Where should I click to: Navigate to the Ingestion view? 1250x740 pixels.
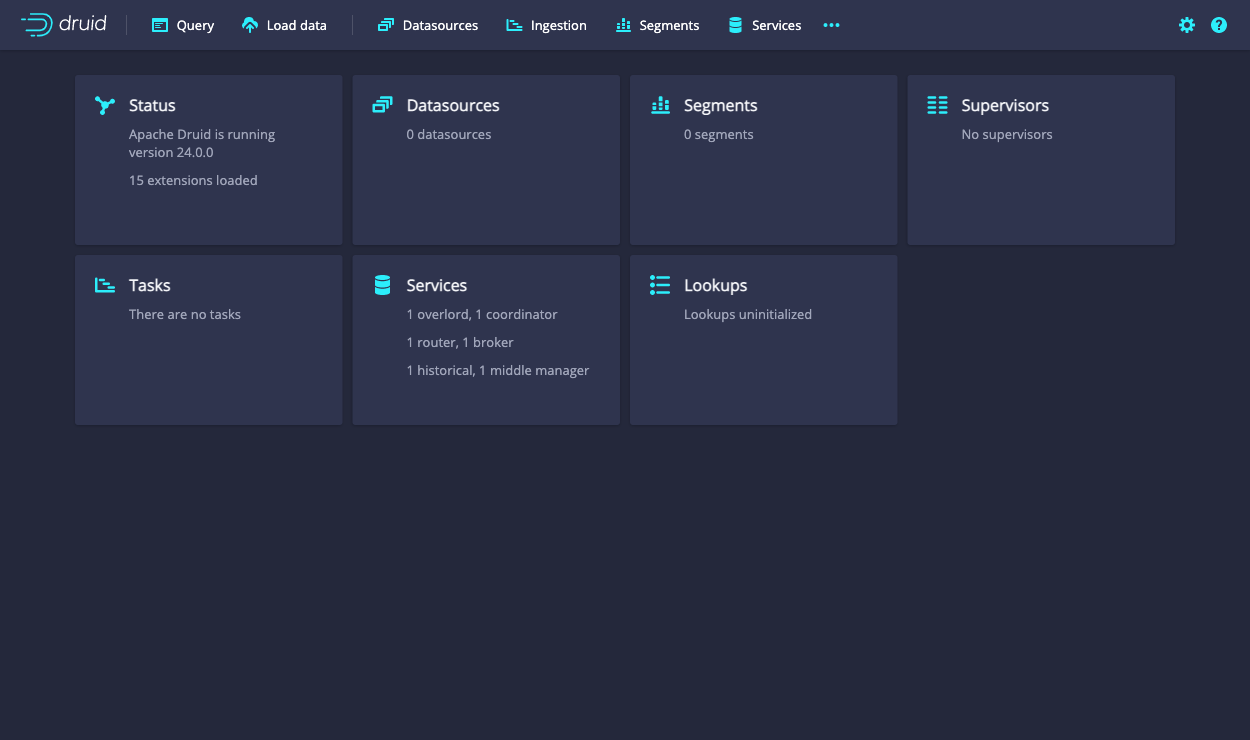coord(546,24)
